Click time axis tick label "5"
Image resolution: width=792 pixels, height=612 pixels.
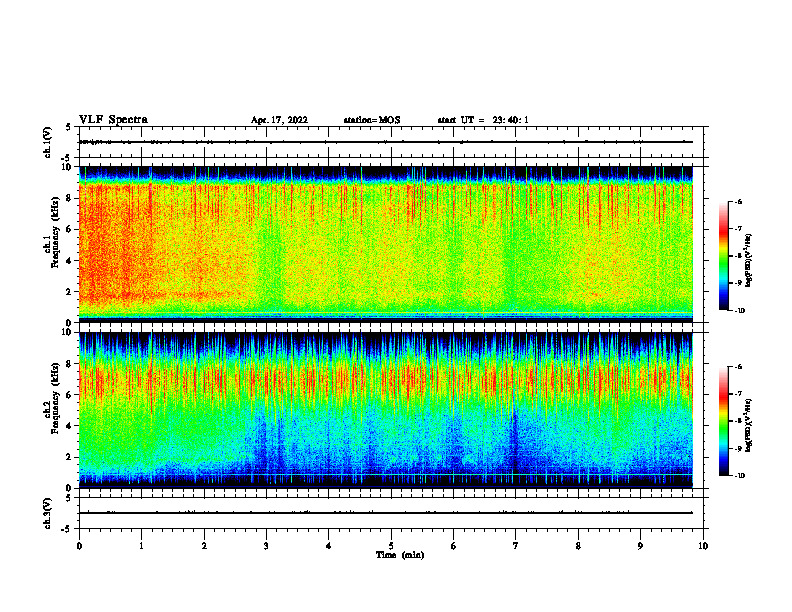[x=391, y=546]
